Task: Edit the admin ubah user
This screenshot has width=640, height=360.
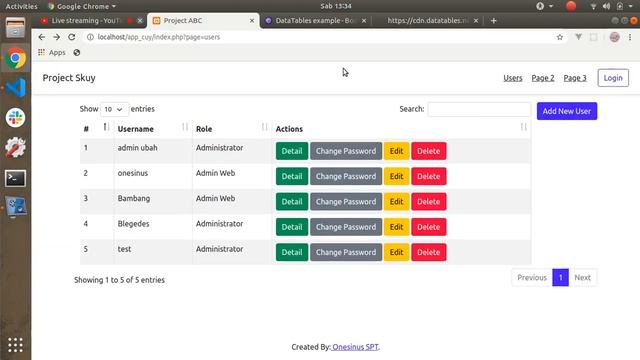Action: tap(396, 151)
